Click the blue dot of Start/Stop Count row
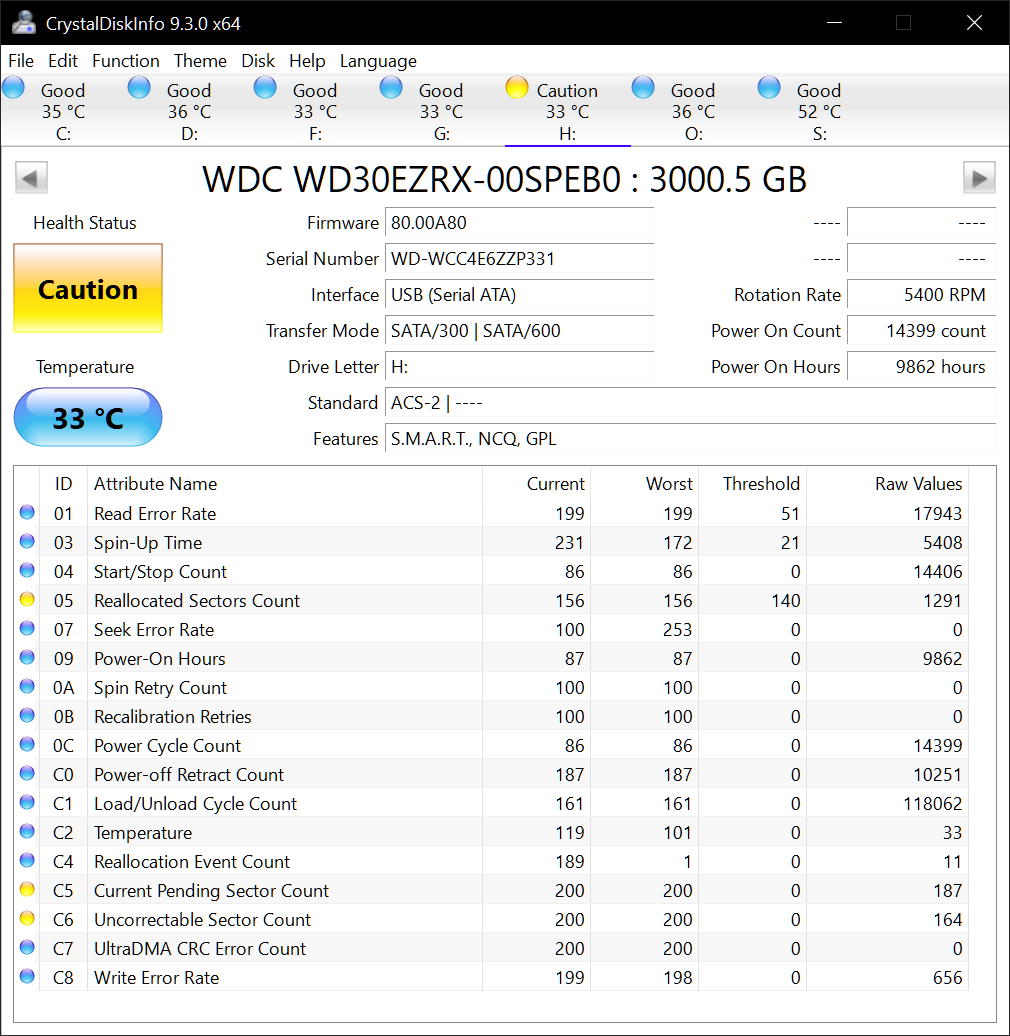The width and height of the screenshot is (1010, 1036). point(27,570)
